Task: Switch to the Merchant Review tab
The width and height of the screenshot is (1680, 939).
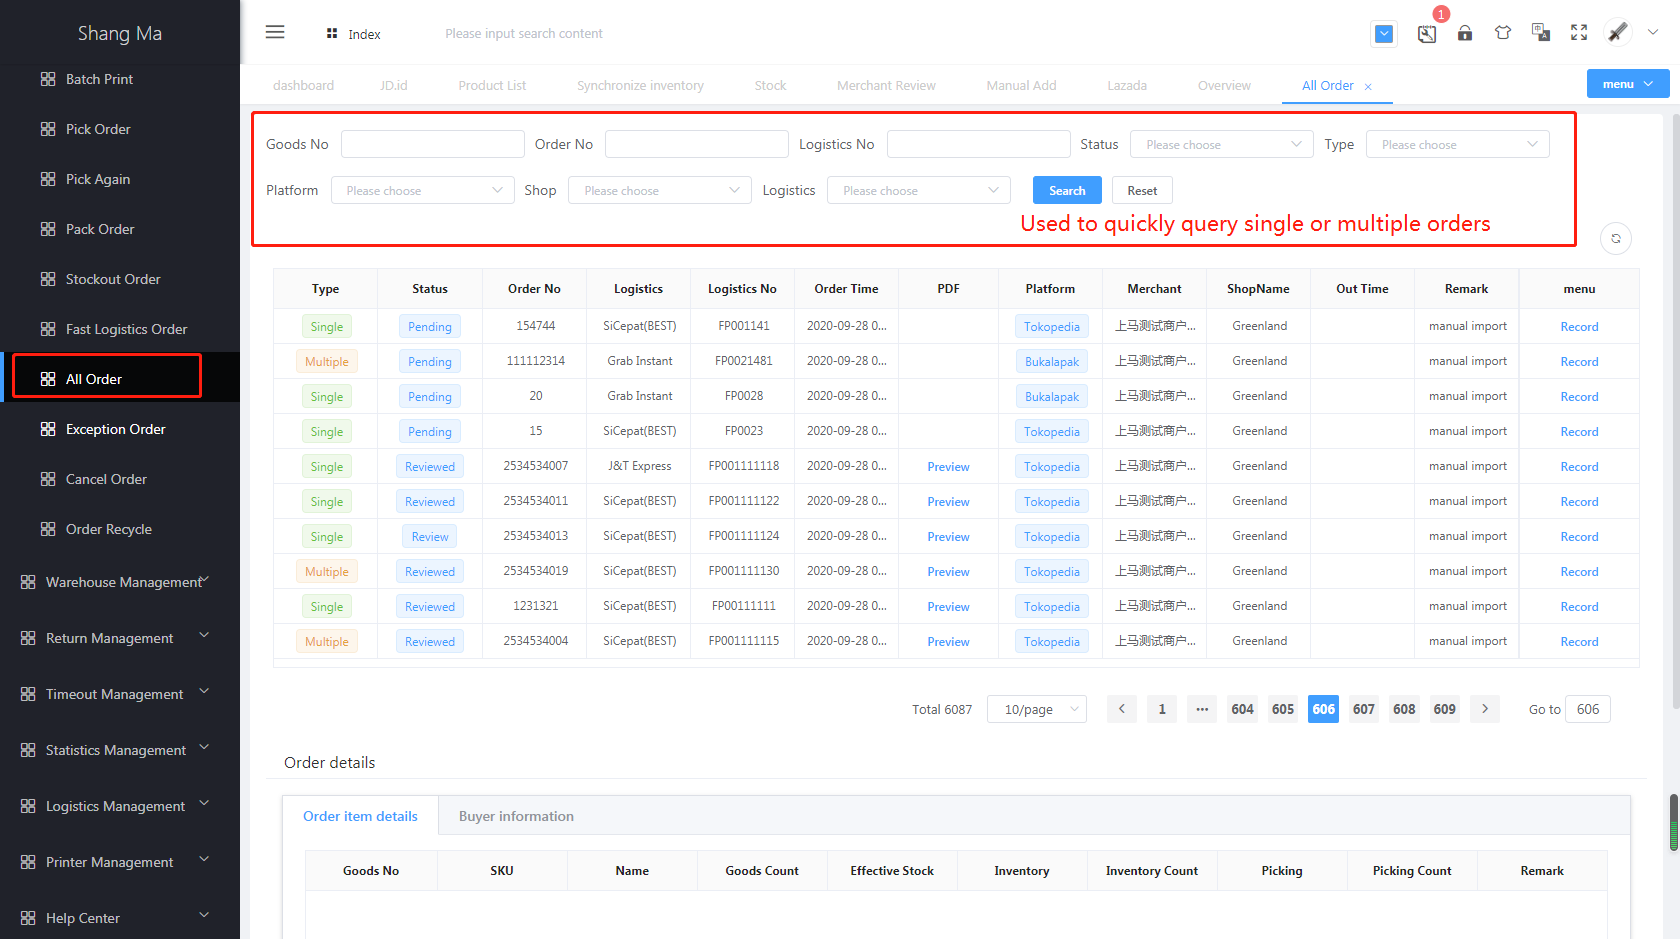Action: coord(886,85)
